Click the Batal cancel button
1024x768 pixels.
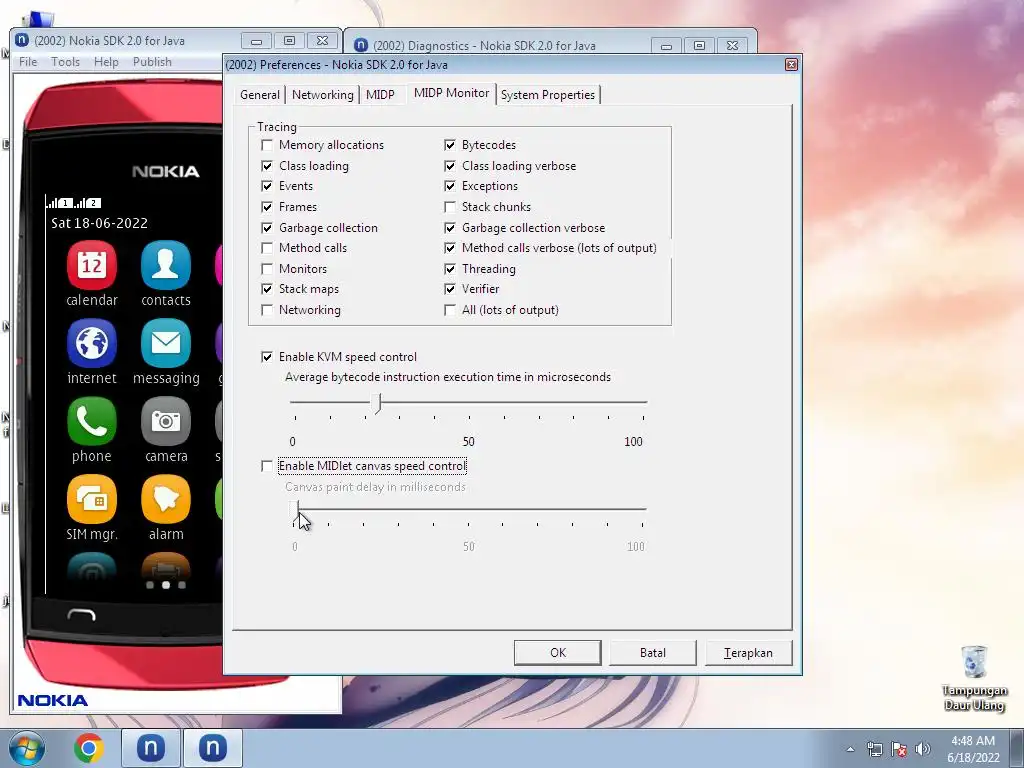pyautogui.click(x=652, y=653)
